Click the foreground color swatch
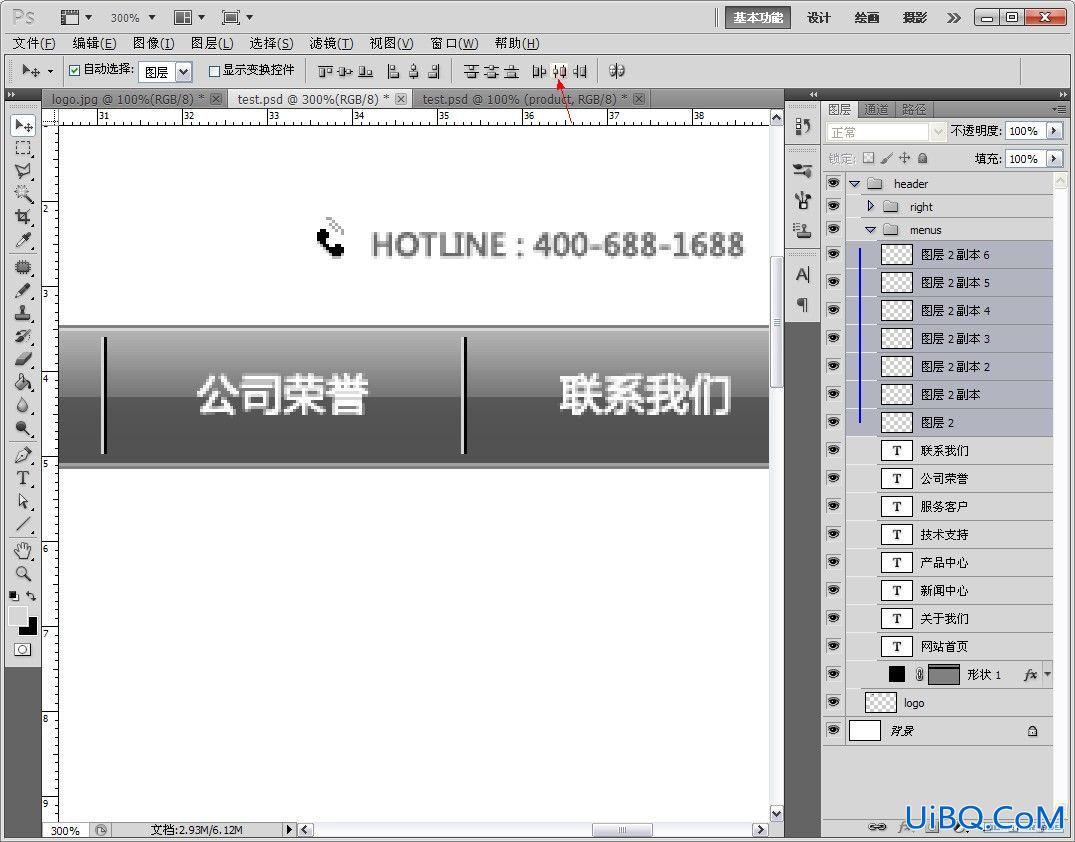Screen dimensions: 1075x842 point(17,616)
